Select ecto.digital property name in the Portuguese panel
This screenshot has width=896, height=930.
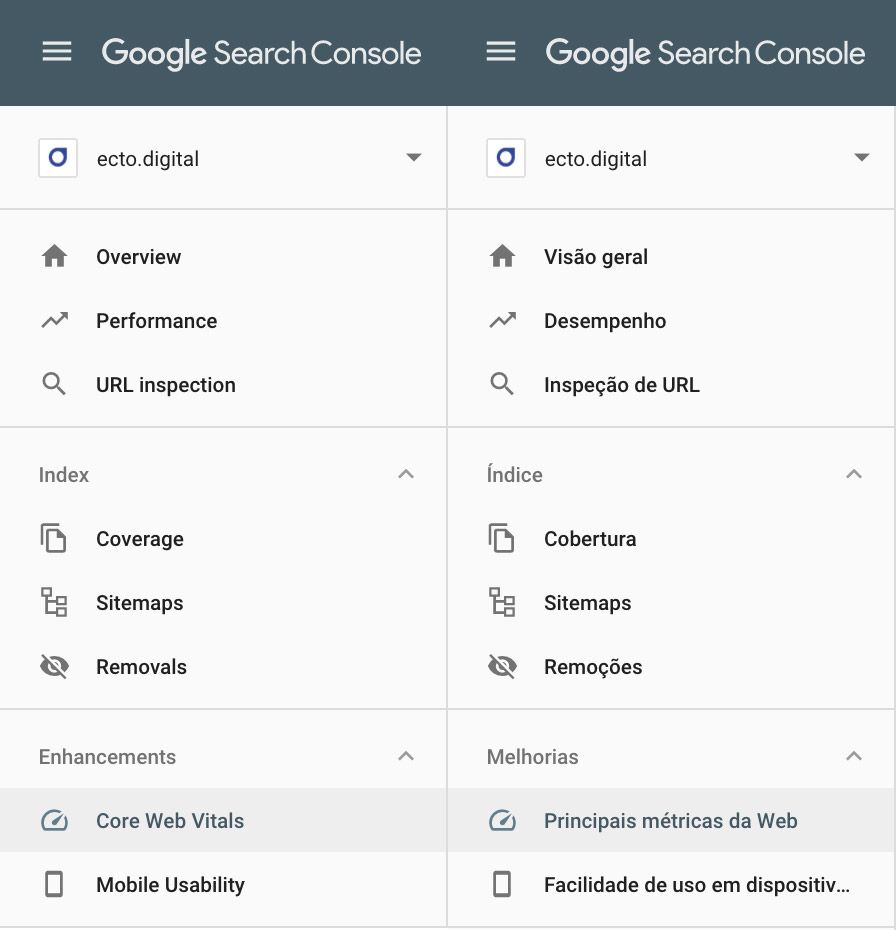[x=595, y=159]
